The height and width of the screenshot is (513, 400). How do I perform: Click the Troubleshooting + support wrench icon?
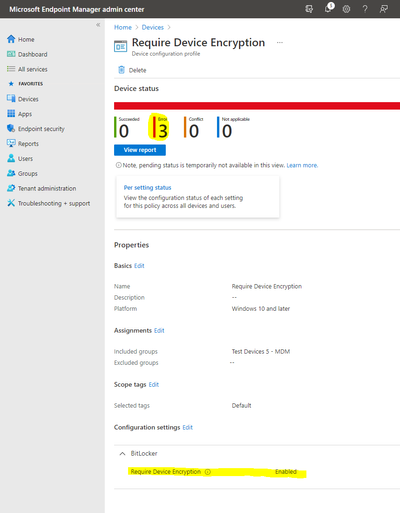click(11, 203)
